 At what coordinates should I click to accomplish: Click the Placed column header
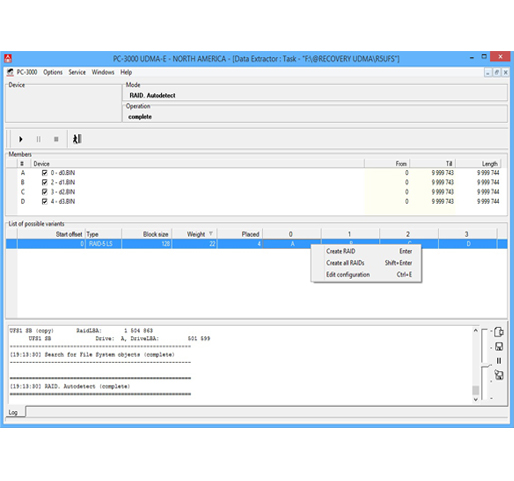coord(240,234)
